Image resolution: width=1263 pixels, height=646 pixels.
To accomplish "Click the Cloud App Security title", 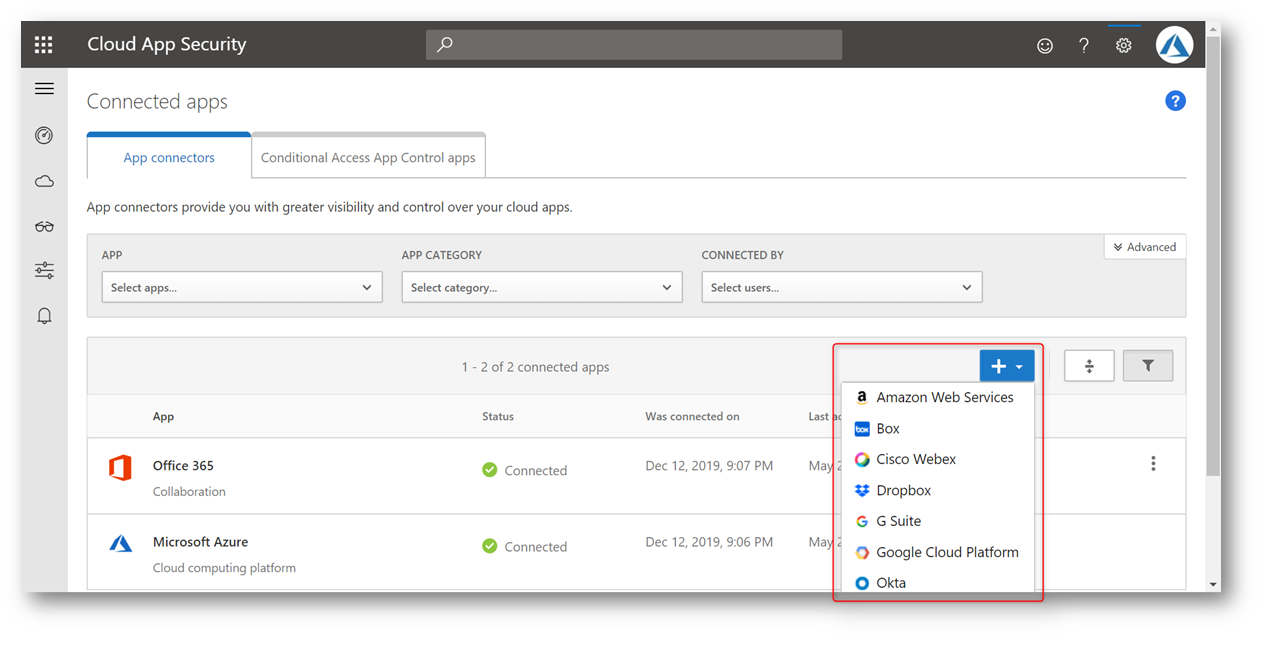I will [x=166, y=44].
